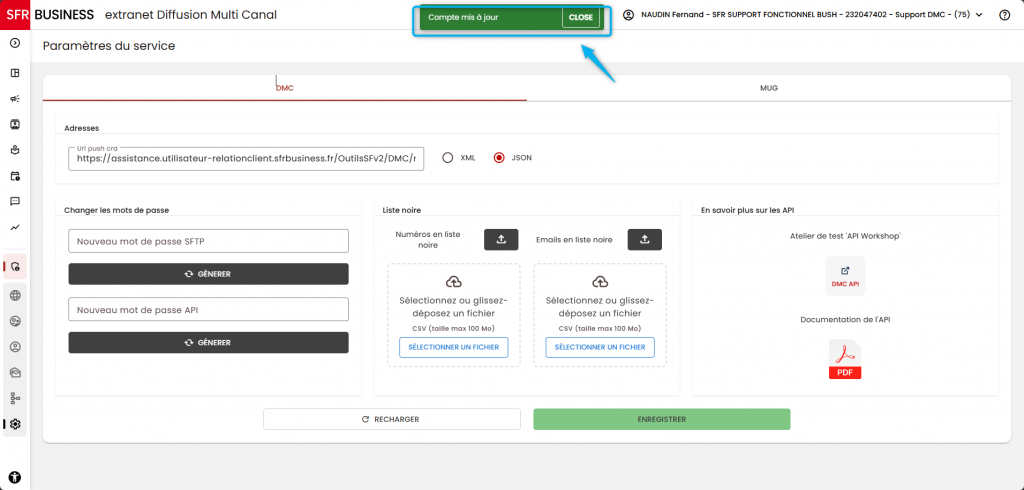Click the ENREGISTRER button

(662, 419)
